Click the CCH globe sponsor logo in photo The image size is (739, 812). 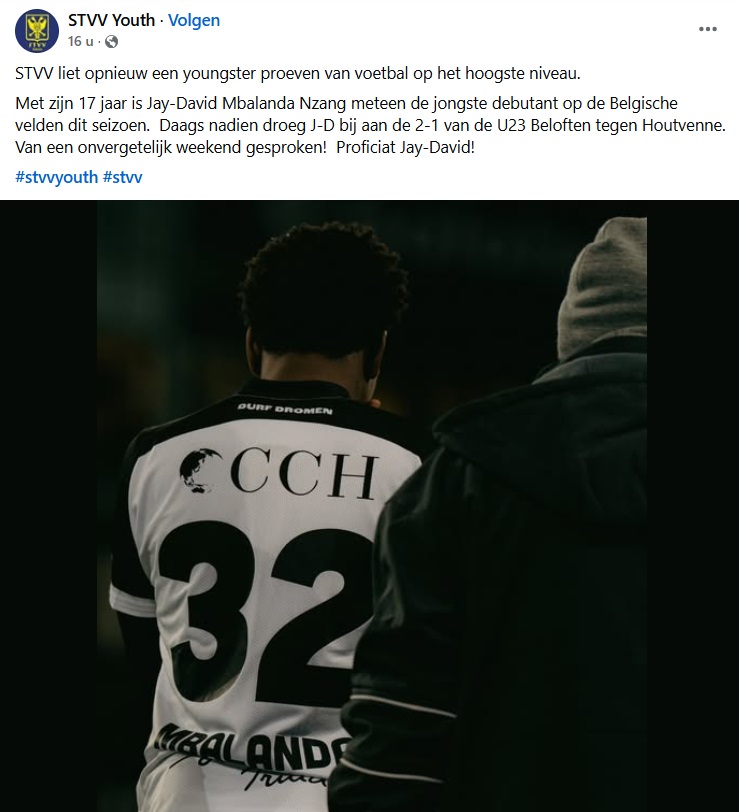(279, 472)
